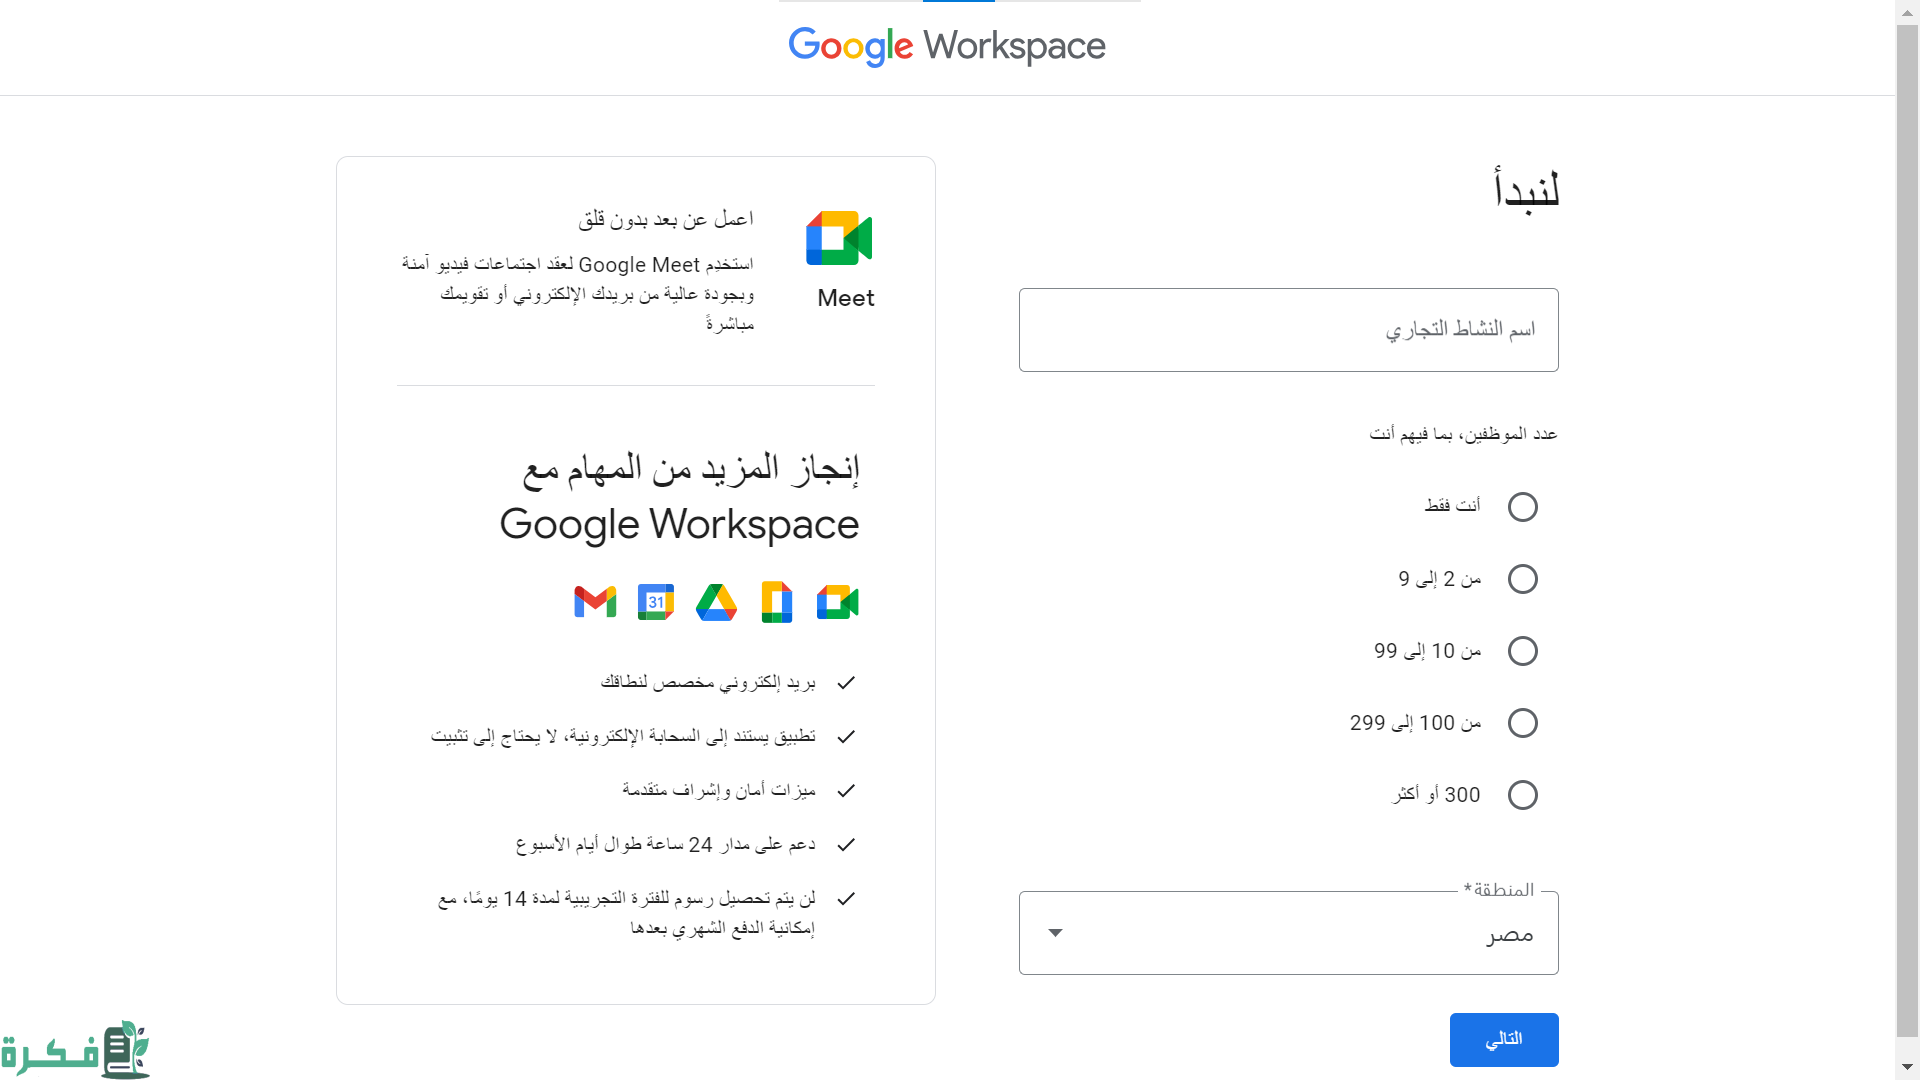1920x1080 pixels.
Task: Click the scrollbar up arrow
Action: (1907, 11)
